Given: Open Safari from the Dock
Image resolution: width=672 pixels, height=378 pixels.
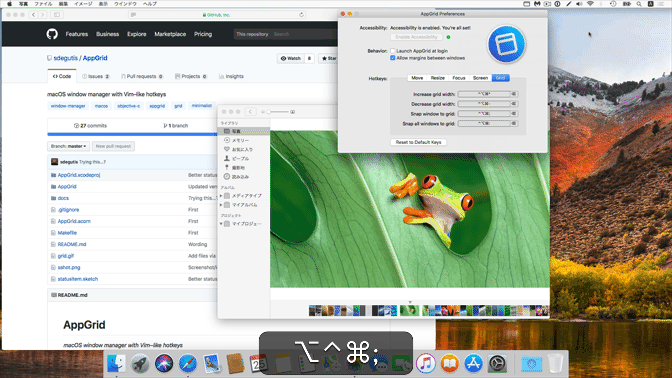Looking at the screenshot, I should 188,363.
